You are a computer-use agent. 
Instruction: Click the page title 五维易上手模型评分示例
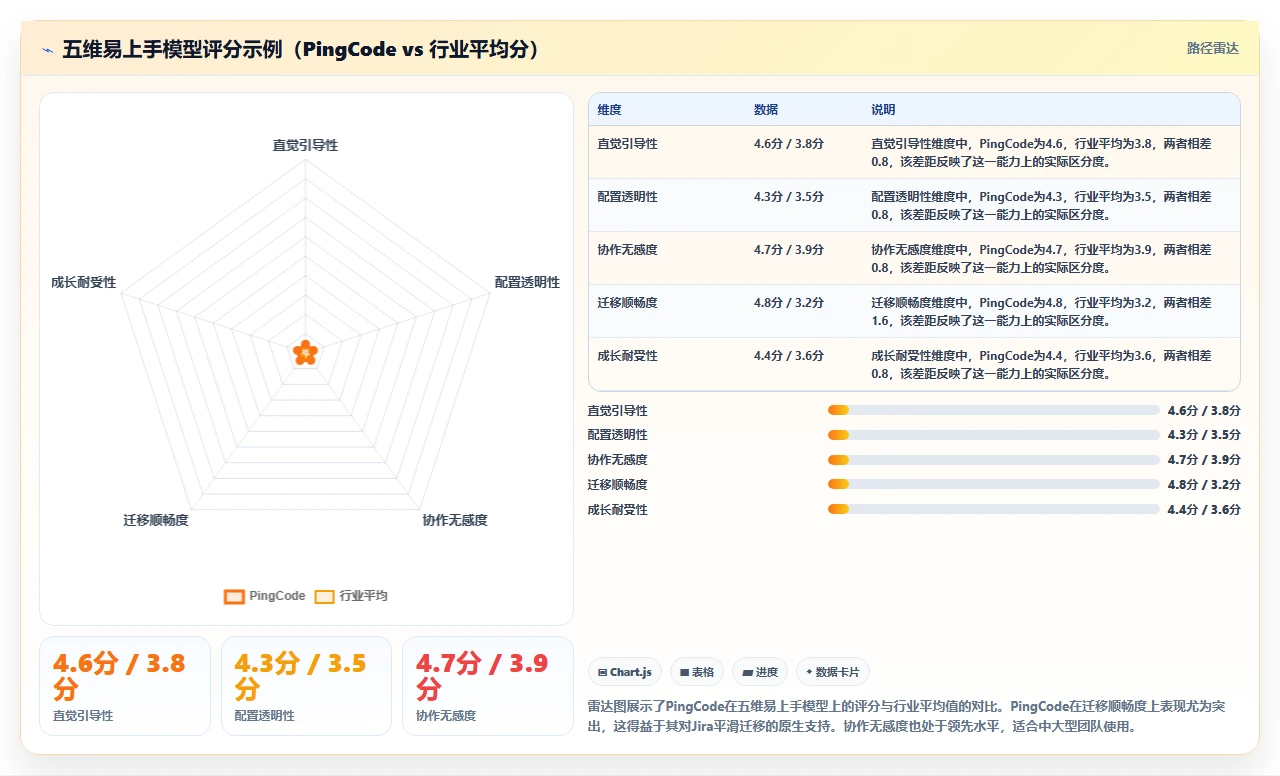point(301,49)
